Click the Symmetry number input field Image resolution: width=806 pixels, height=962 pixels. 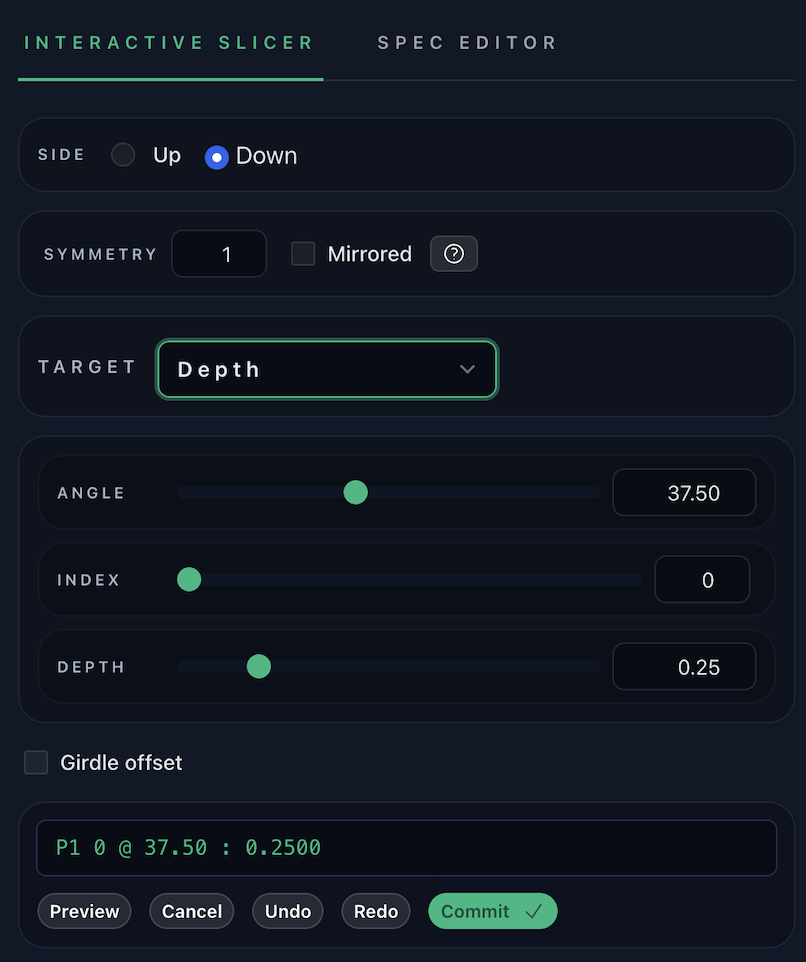click(x=219, y=254)
